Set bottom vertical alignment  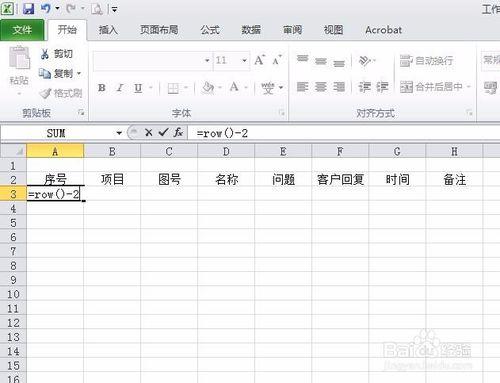[339, 63]
